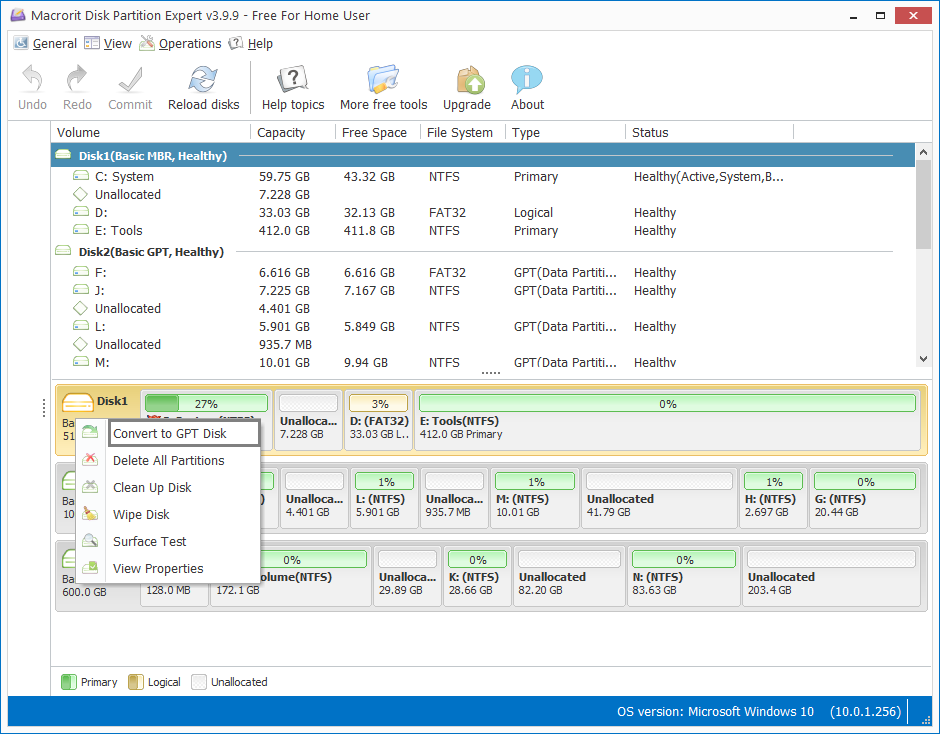The height and width of the screenshot is (734, 940).
Task: Click the E: Tools volume drive icon
Action: click(81, 230)
